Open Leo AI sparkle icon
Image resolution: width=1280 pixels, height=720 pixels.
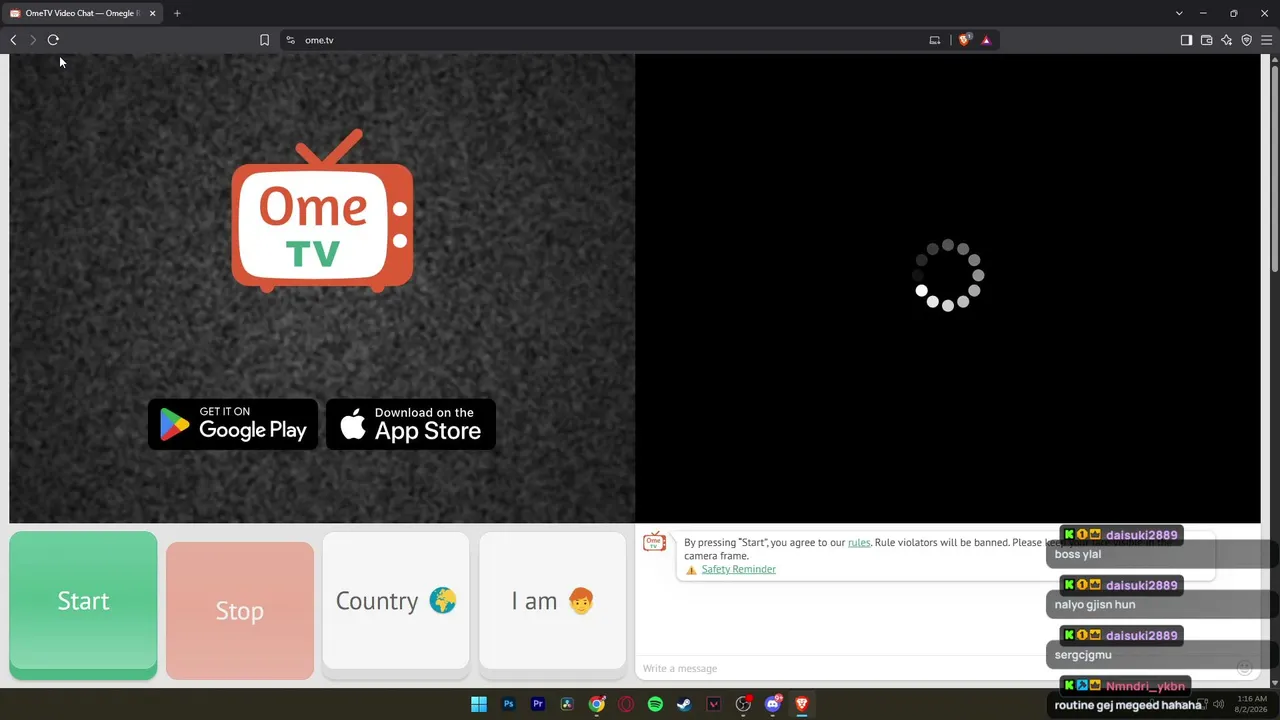click(1226, 40)
